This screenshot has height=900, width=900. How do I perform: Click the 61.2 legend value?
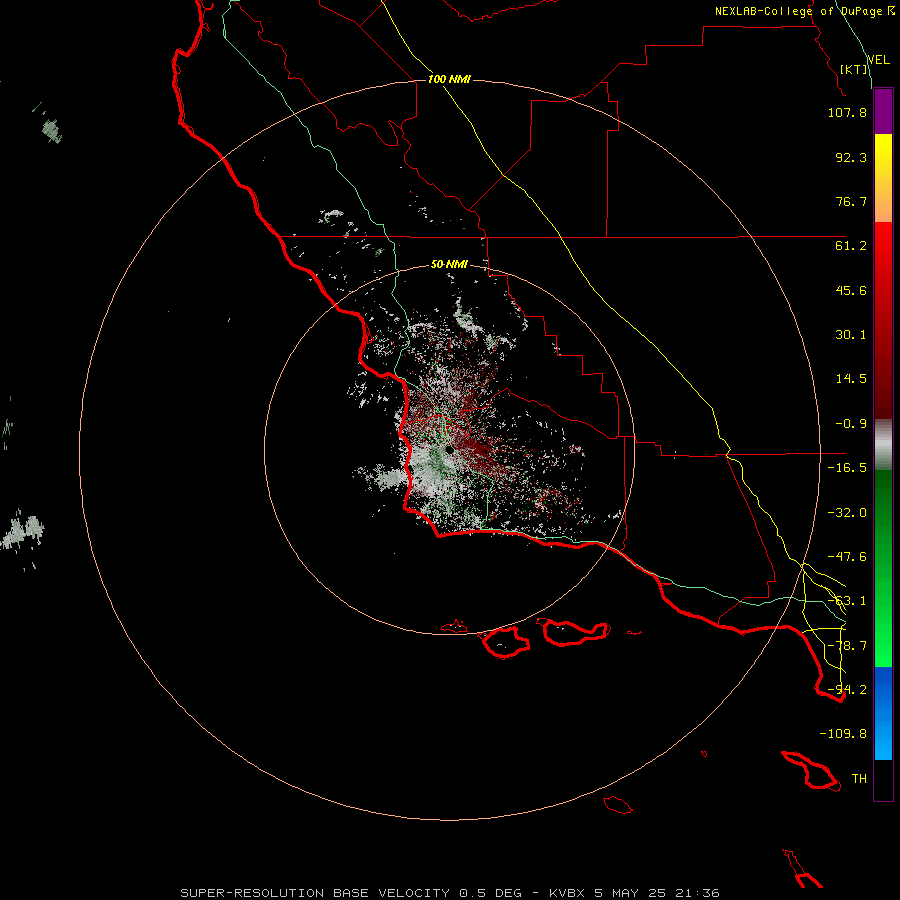coord(851,246)
